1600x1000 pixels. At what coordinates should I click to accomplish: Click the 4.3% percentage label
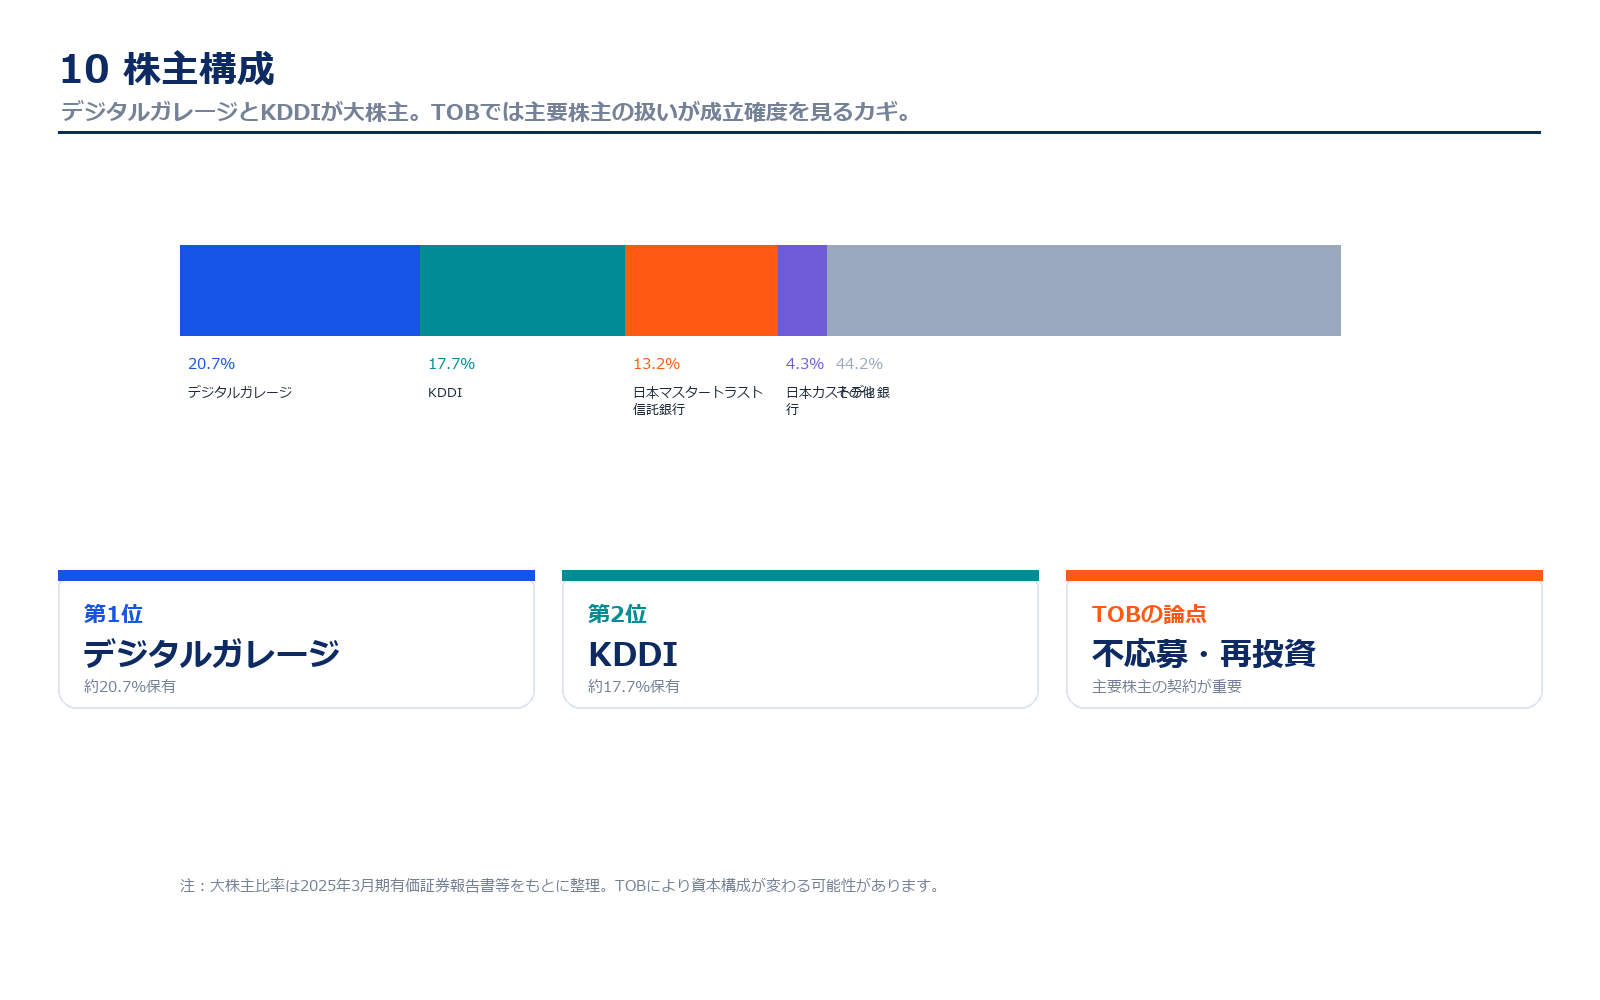804,364
